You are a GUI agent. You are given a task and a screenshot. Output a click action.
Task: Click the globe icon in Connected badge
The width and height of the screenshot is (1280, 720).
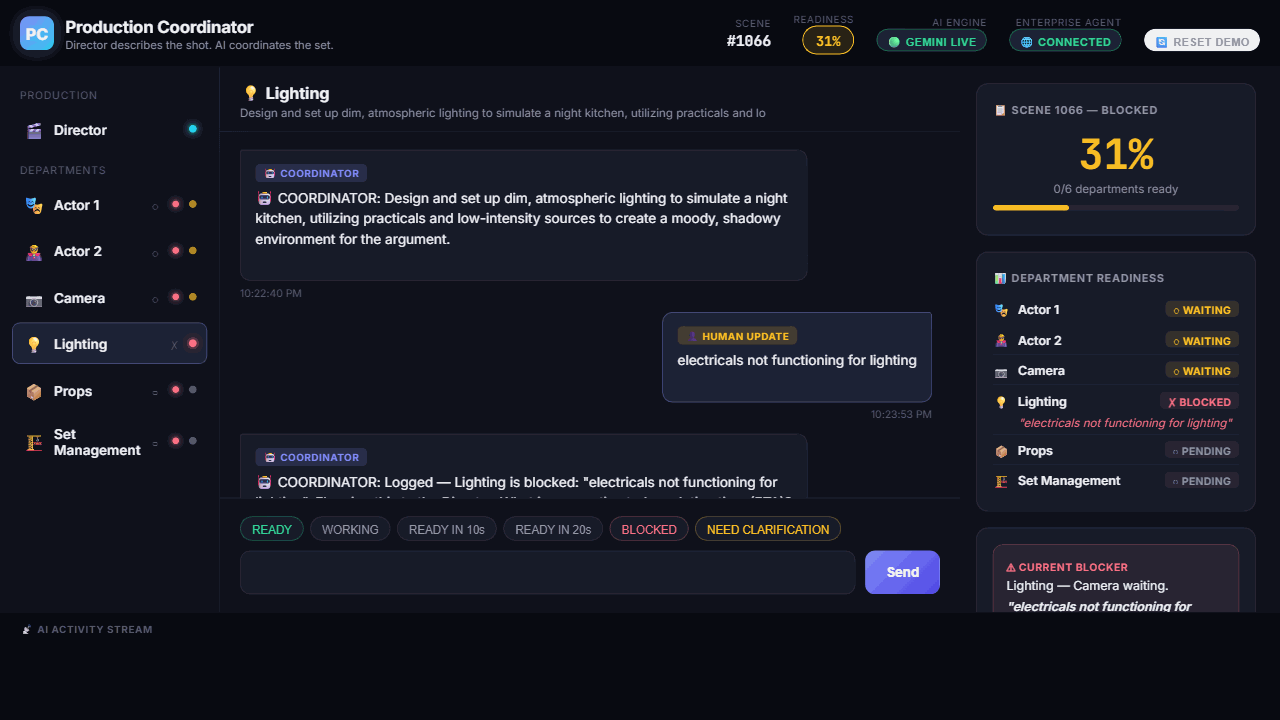1026,42
